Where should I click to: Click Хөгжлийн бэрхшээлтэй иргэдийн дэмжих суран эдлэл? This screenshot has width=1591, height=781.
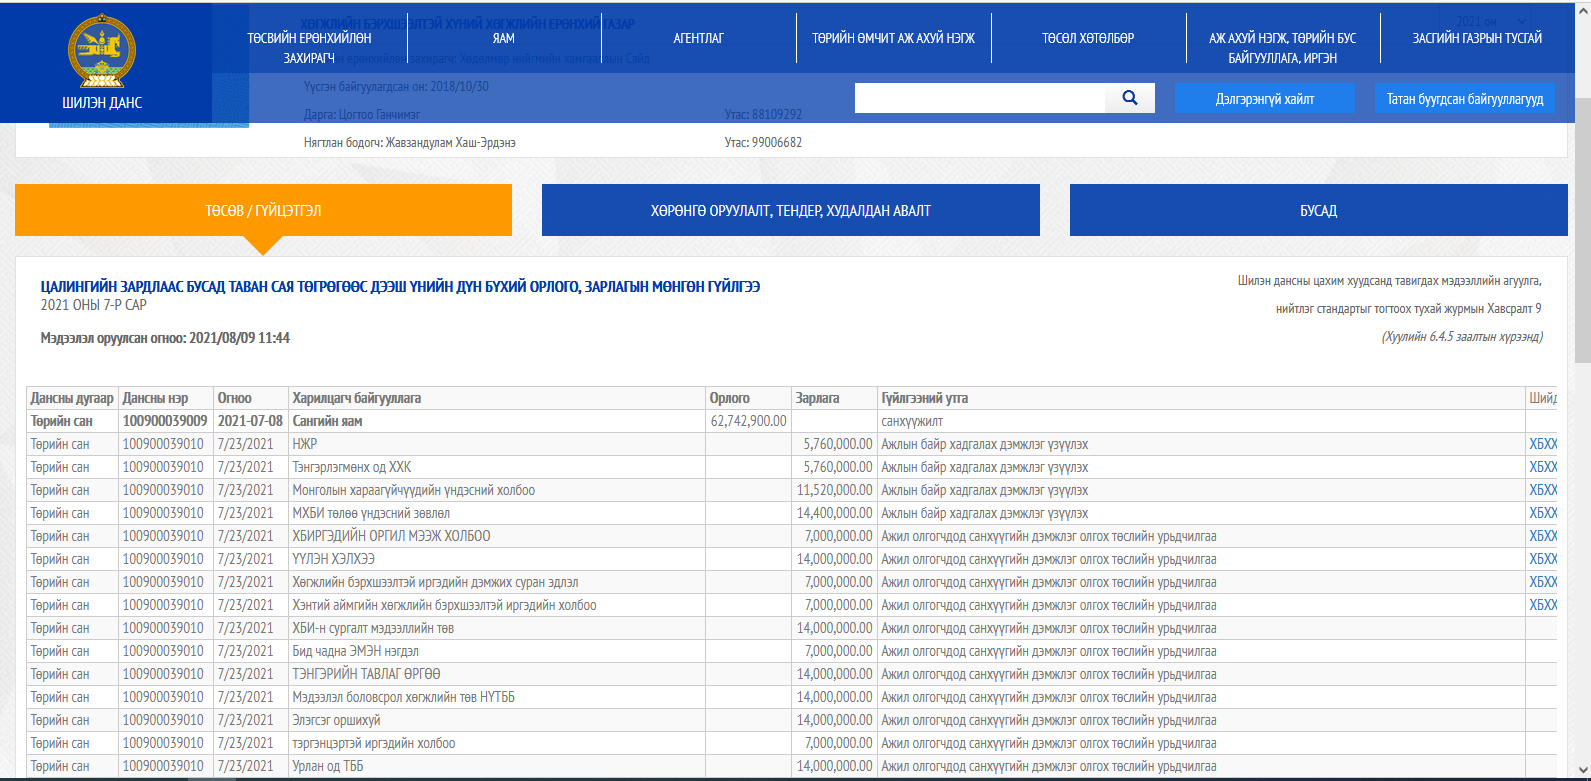pos(435,582)
